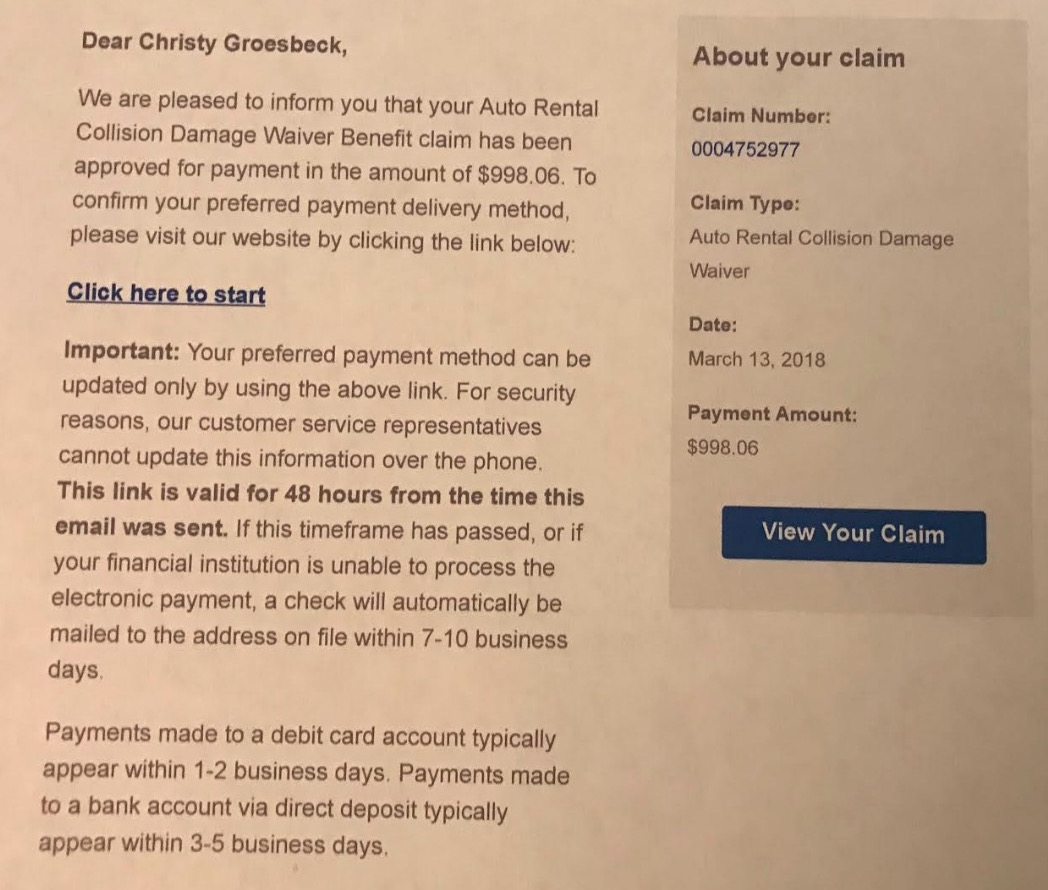Viewport: 1048px width, 890px height.
Task: Click the 'Date:' label in sidebar
Action: pos(713,324)
